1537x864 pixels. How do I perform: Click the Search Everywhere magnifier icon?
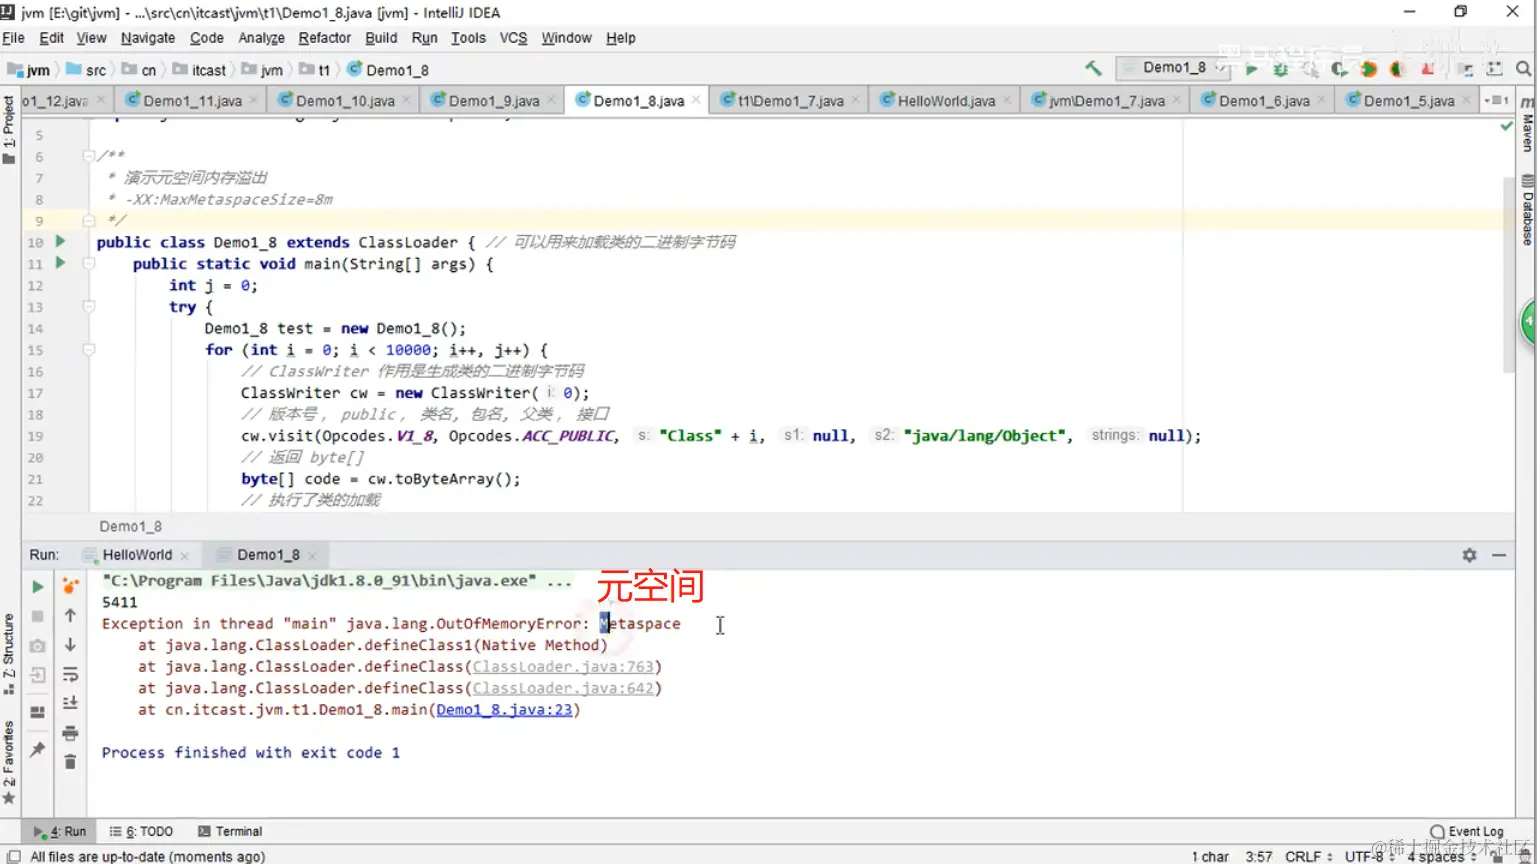tap(1523, 69)
